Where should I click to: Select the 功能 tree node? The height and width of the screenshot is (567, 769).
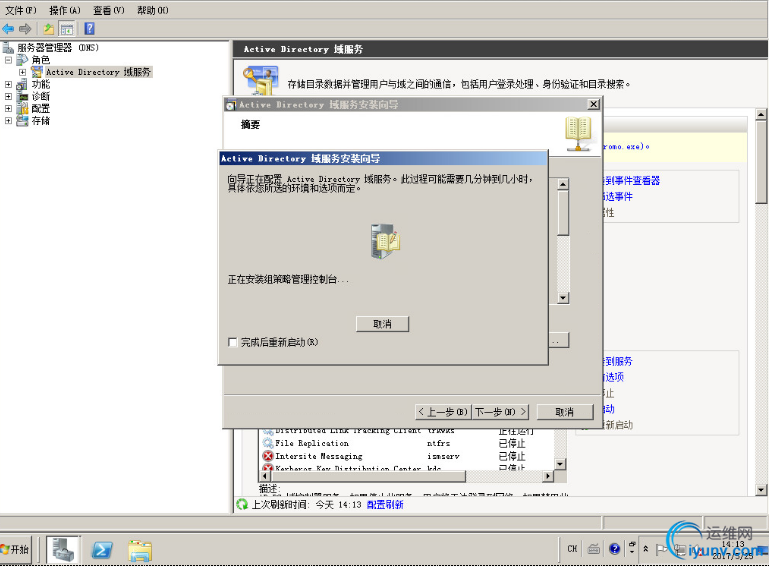coord(41,84)
